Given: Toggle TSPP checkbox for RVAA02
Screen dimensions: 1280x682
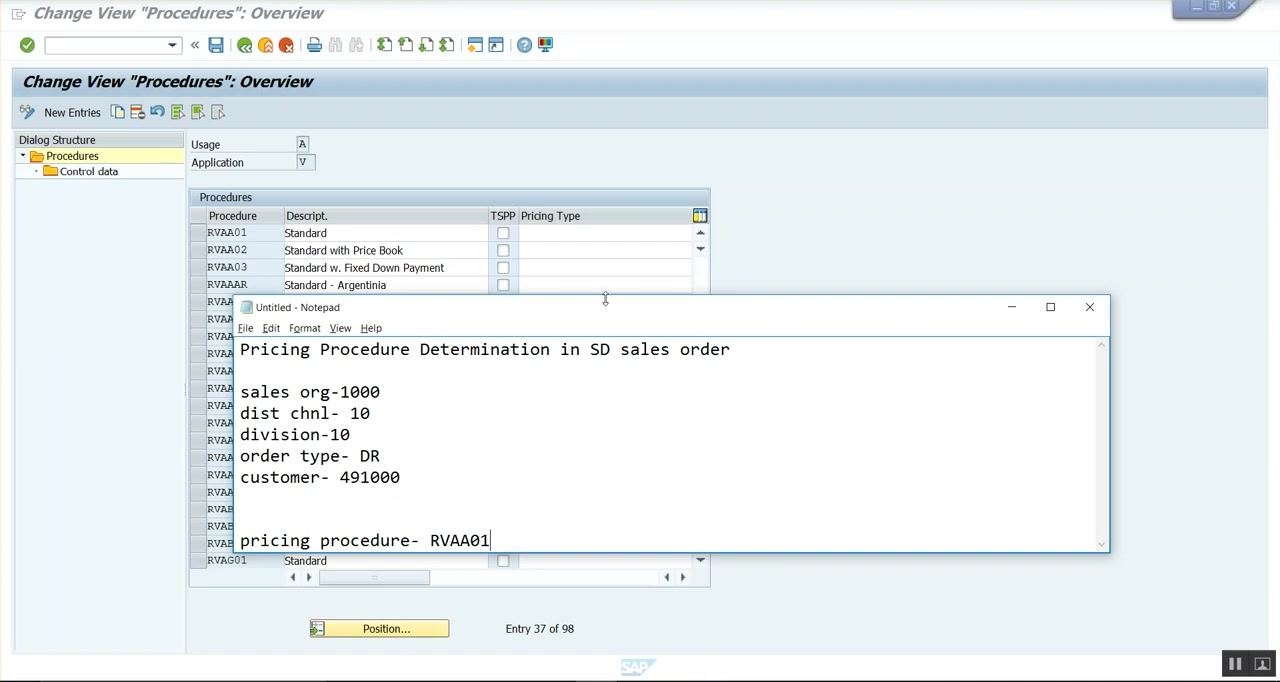Looking at the screenshot, I should 503,251.
